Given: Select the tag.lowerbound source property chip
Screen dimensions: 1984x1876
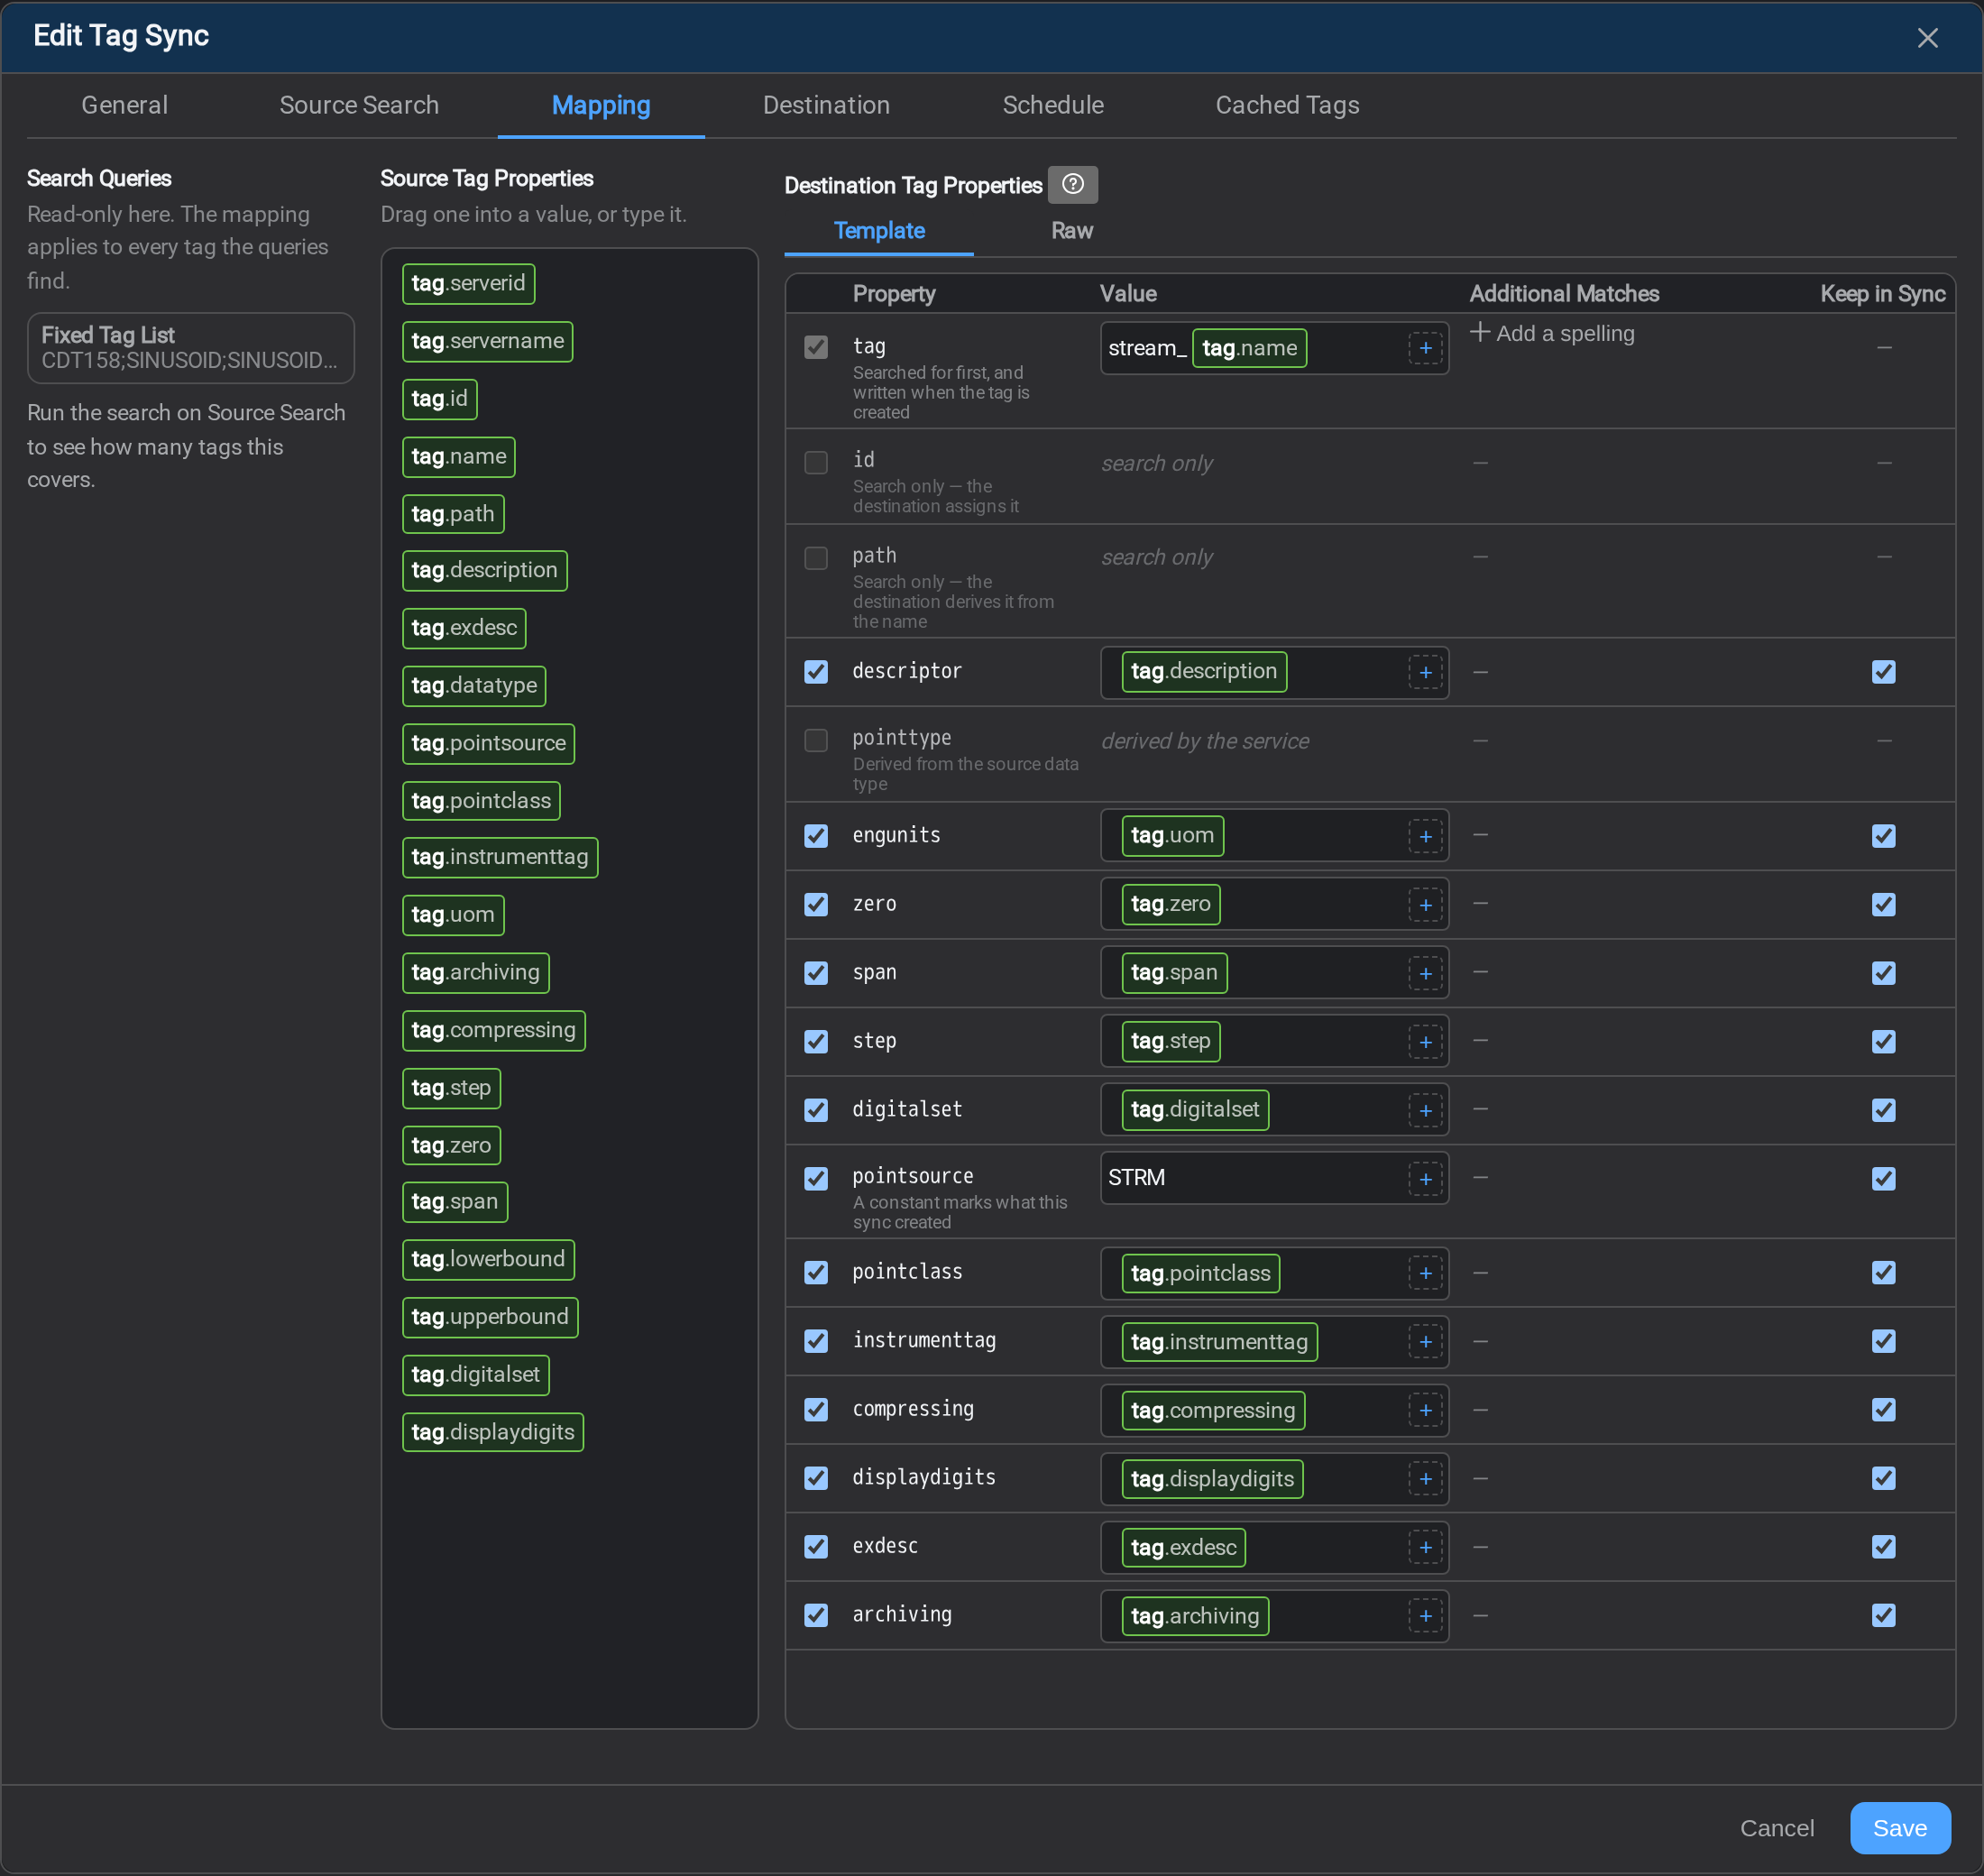Looking at the screenshot, I should coord(488,1259).
